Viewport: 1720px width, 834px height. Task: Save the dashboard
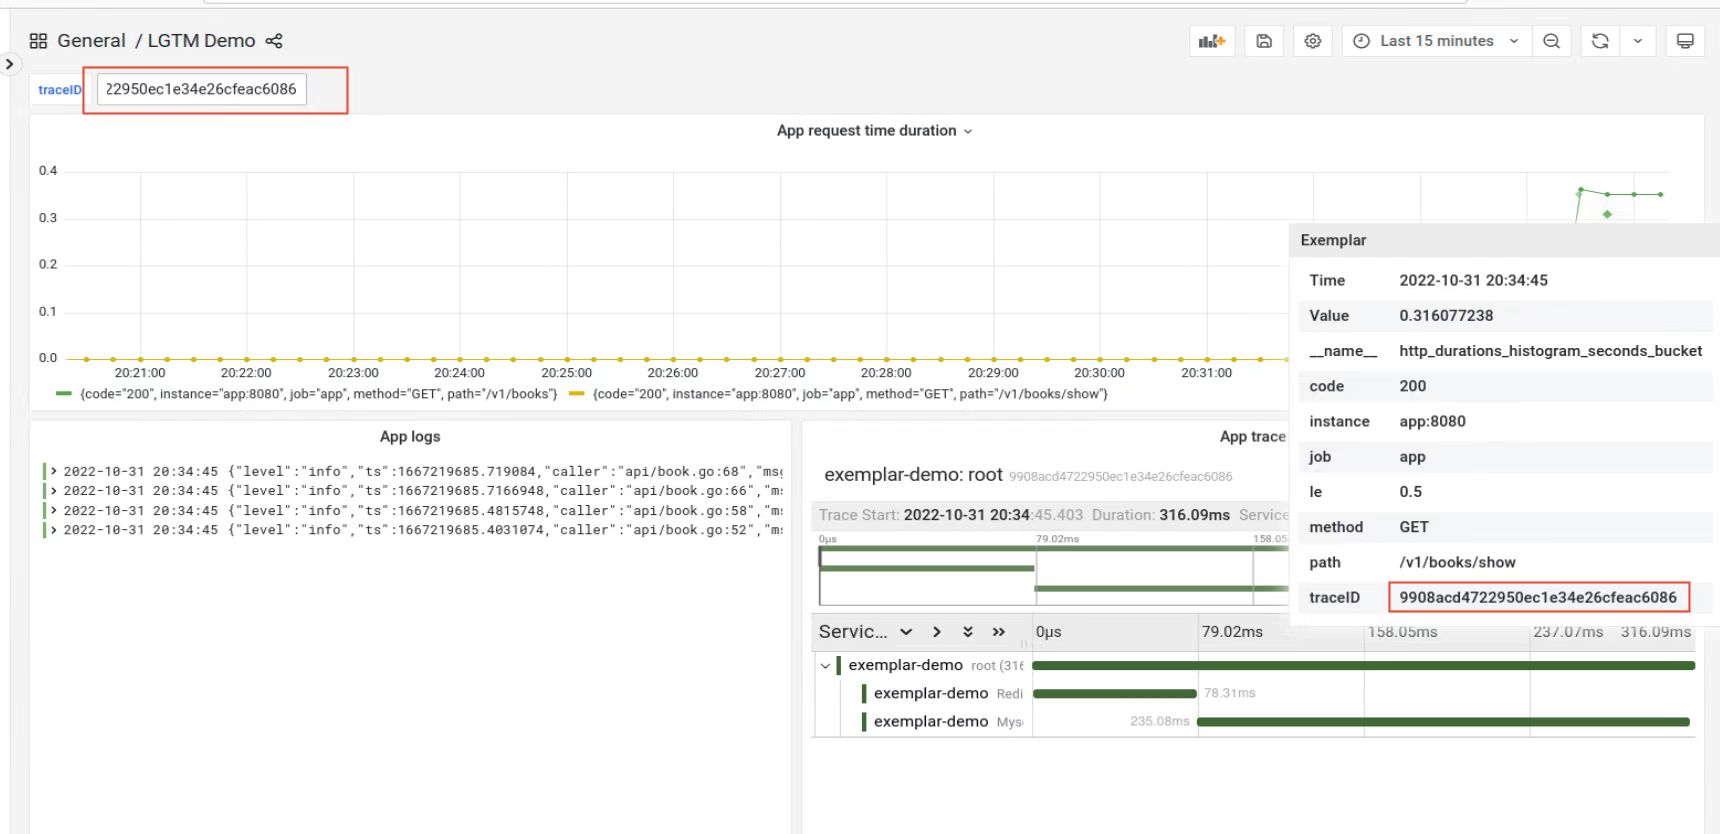click(1264, 41)
